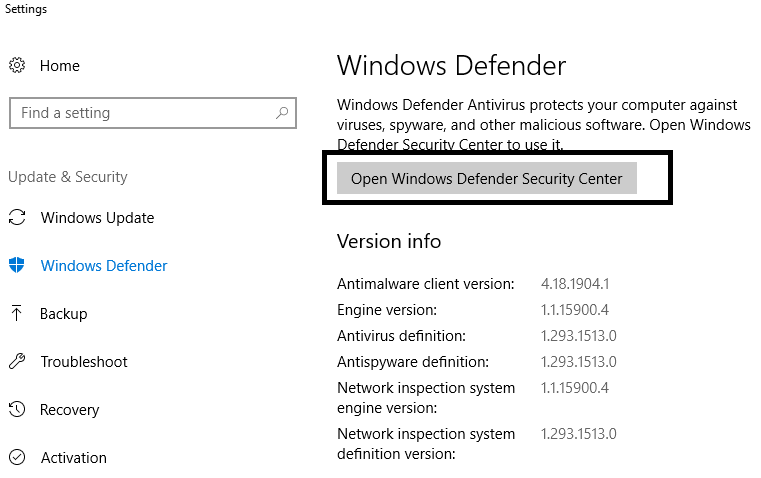Focus the Find a setting field
This screenshot has height=478, width=761.
(153, 113)
